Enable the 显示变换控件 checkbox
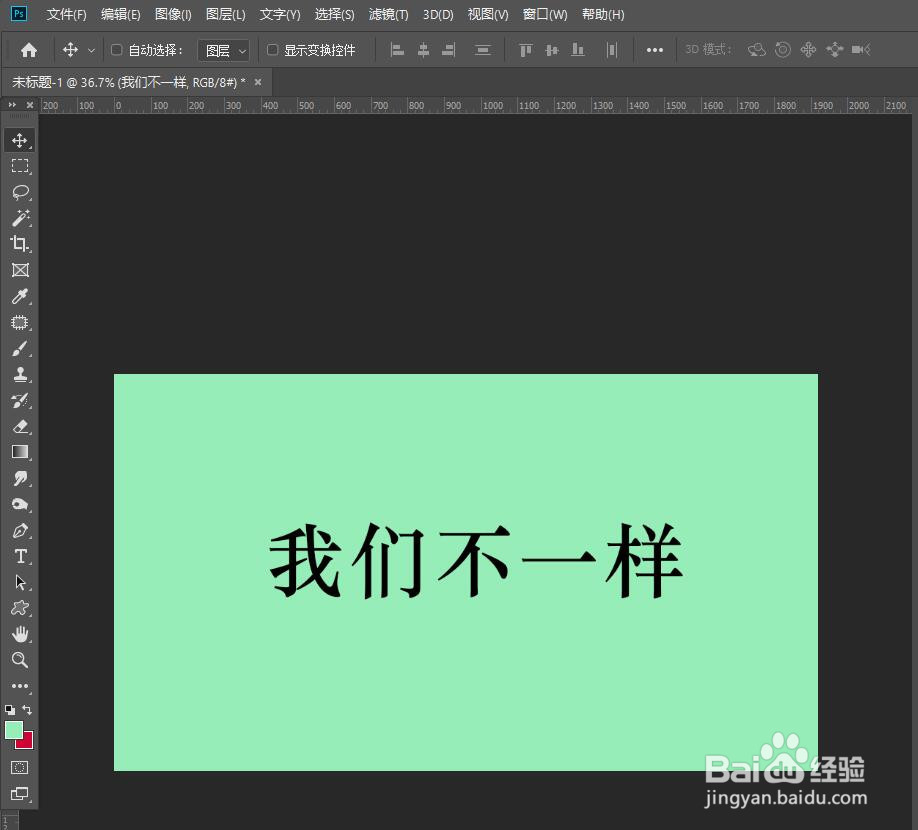 click(272, 49)
